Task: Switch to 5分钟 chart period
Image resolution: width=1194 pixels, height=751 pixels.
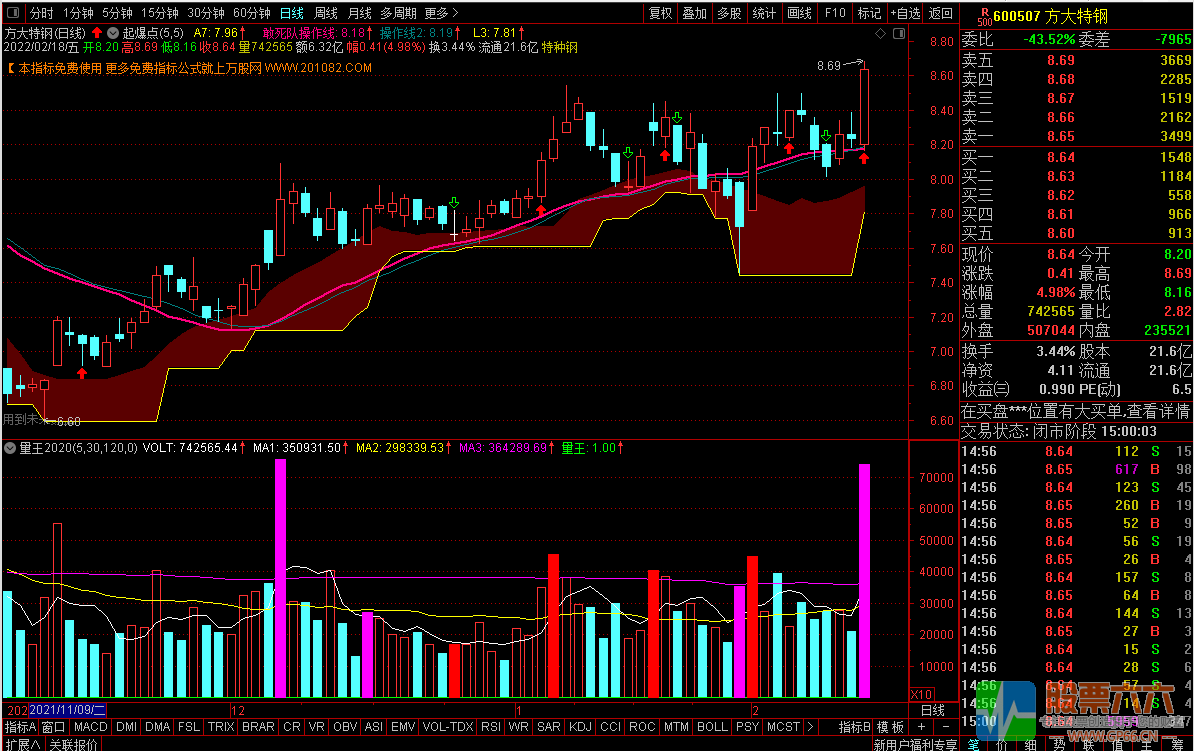Action: pyautogui.click(x=117, y=13)
